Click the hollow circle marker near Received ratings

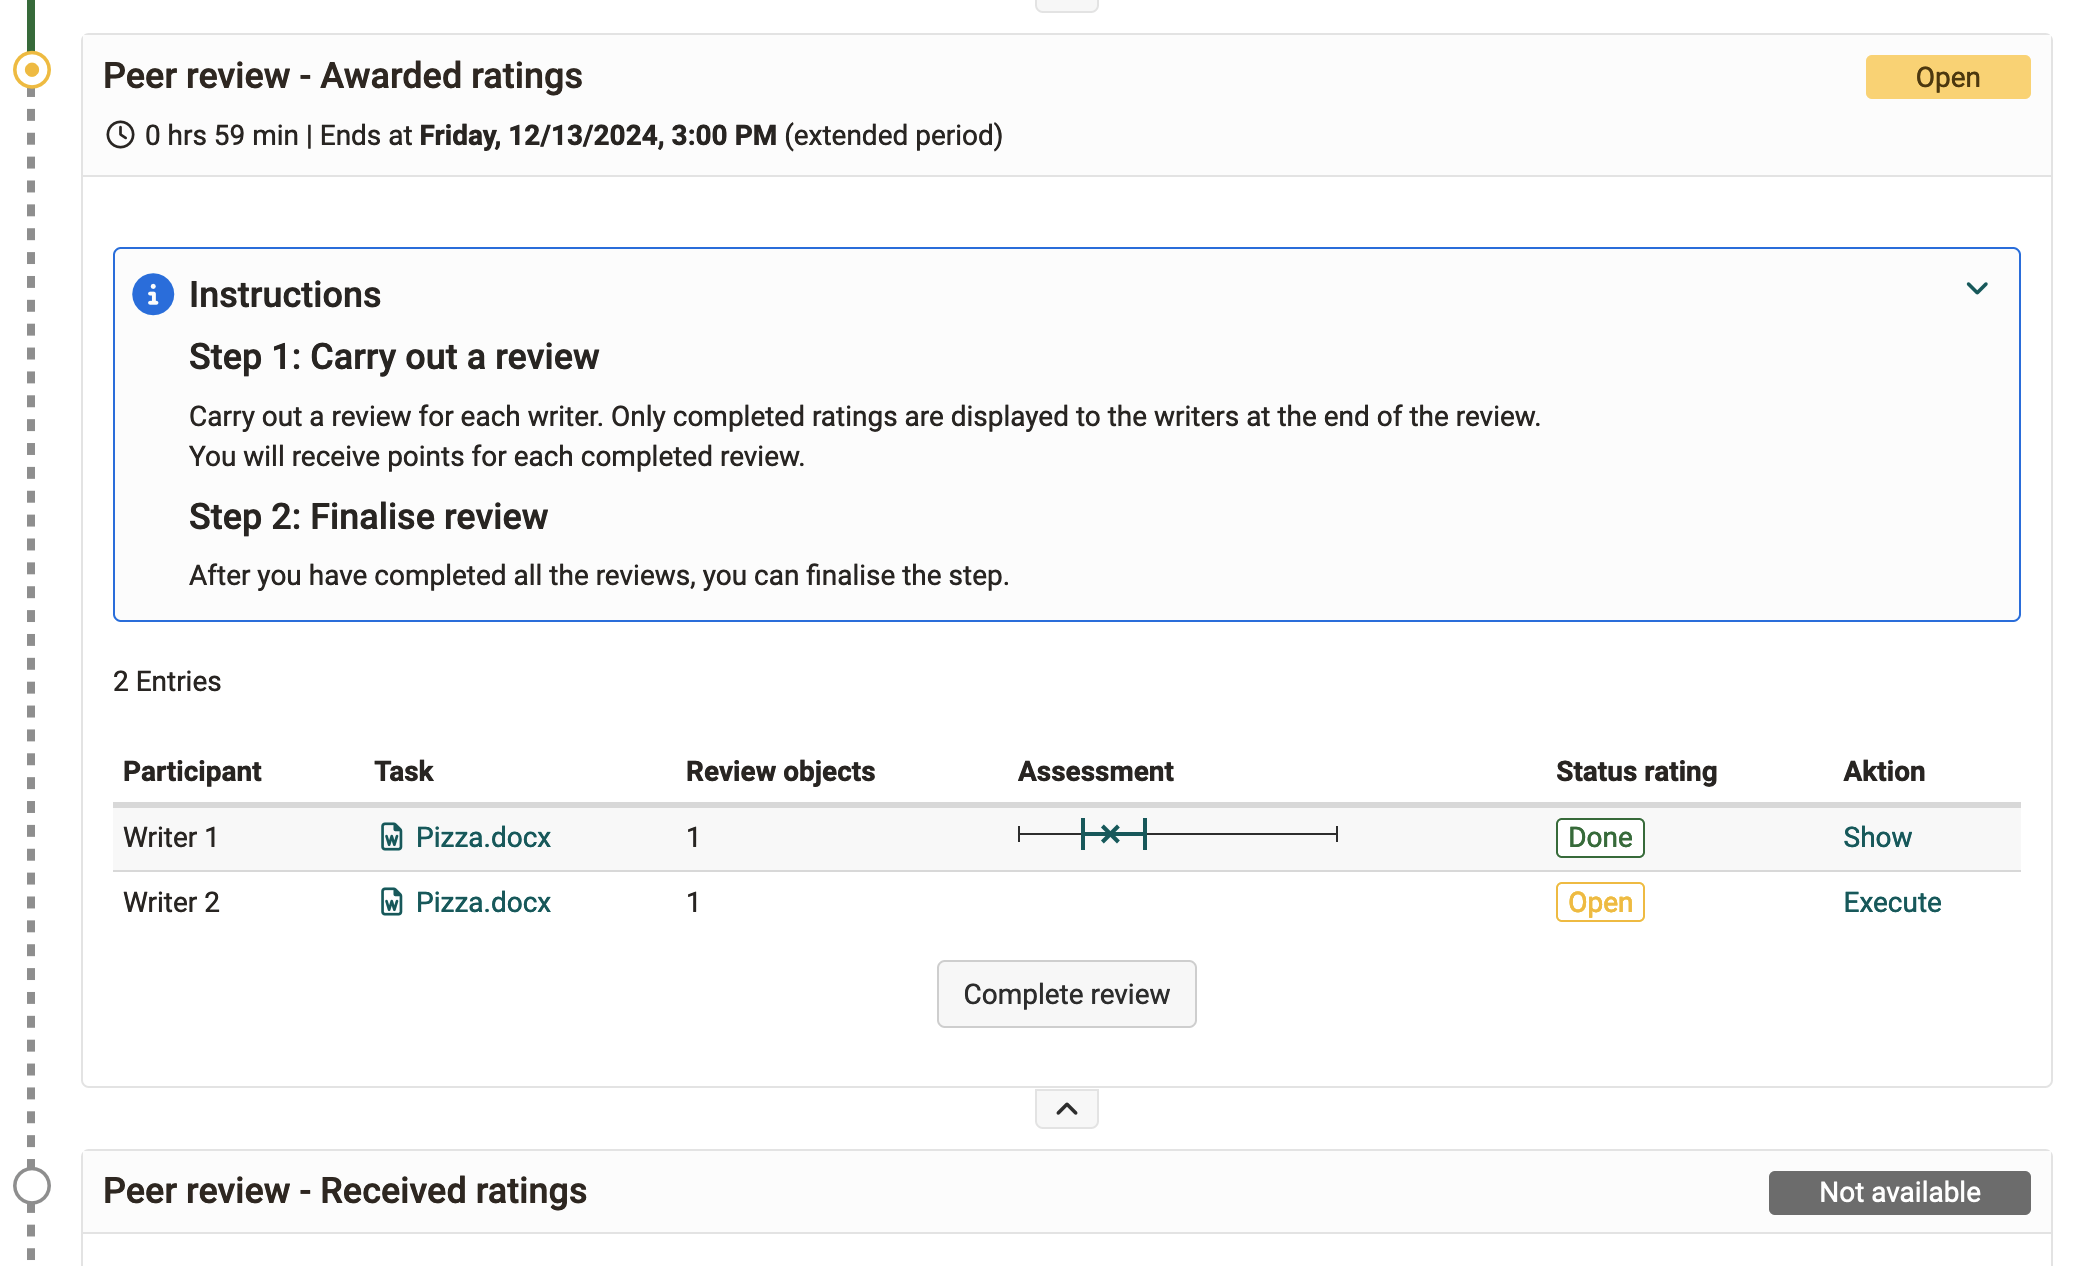31,1184
